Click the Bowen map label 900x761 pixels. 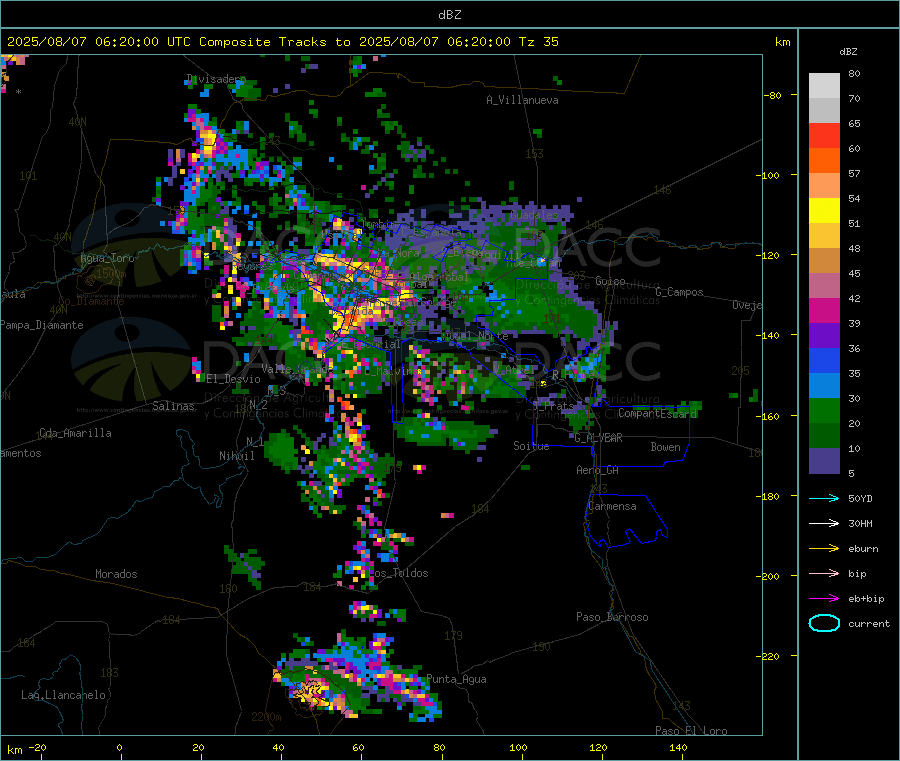[x=665, y=446]
